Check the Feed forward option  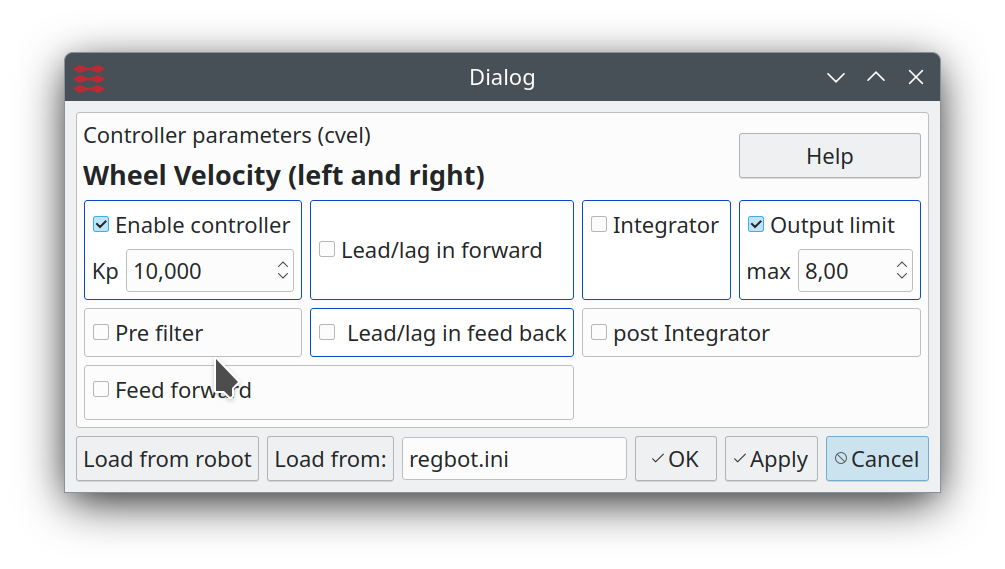[101, 389]
